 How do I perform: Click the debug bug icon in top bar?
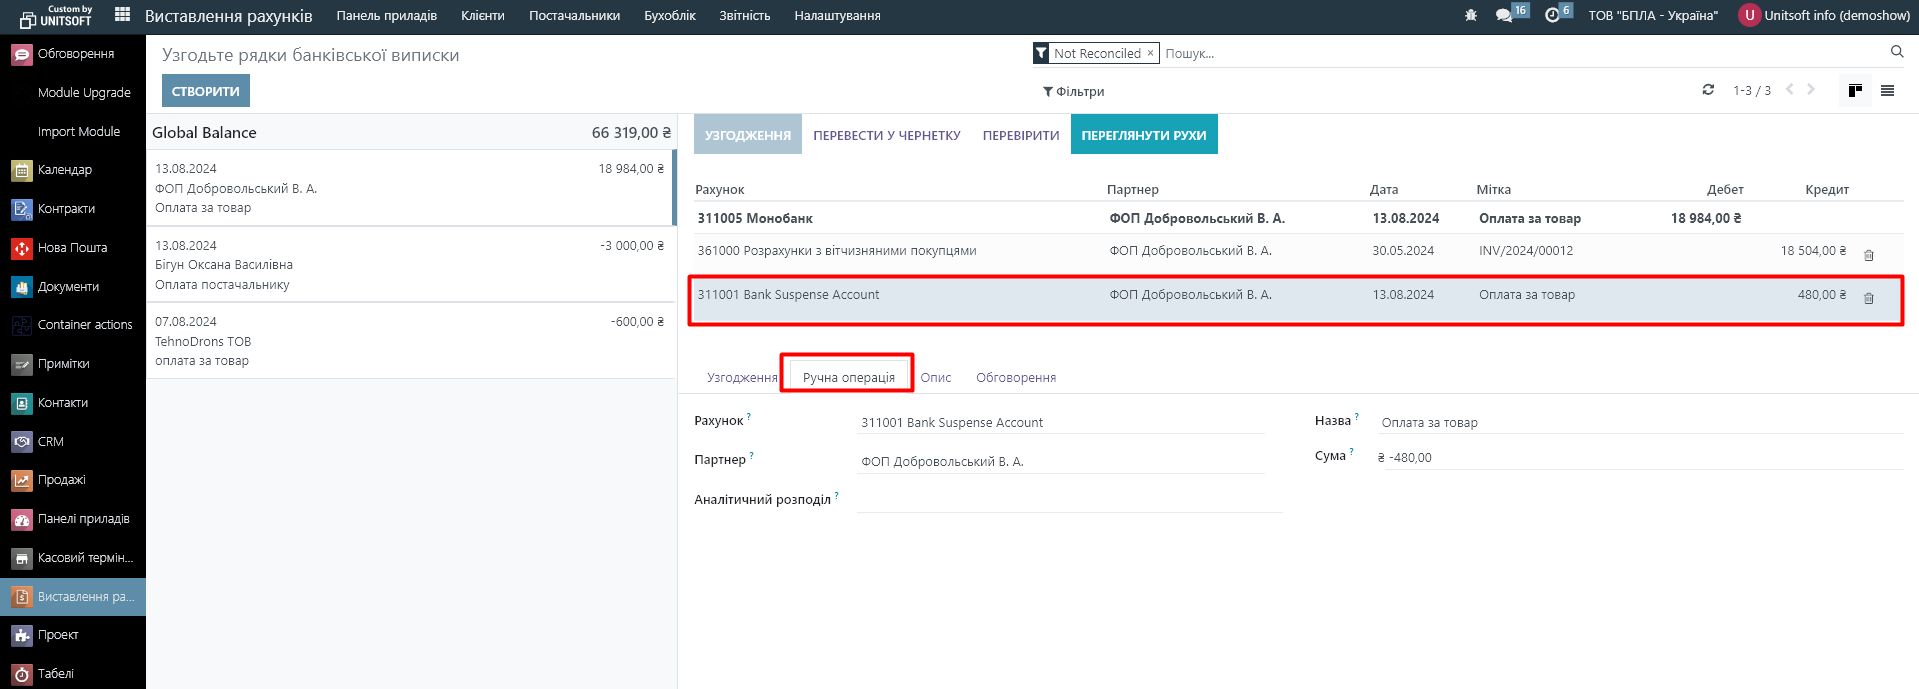click(x=1470, y=16)
